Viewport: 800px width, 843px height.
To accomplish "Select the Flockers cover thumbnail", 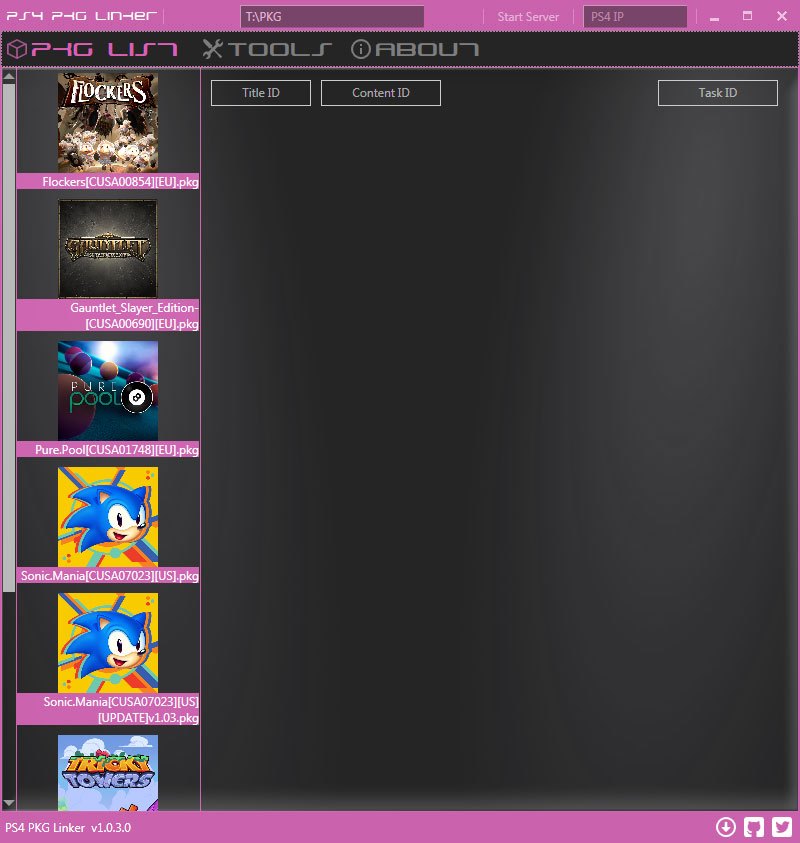I will point(108,123).
